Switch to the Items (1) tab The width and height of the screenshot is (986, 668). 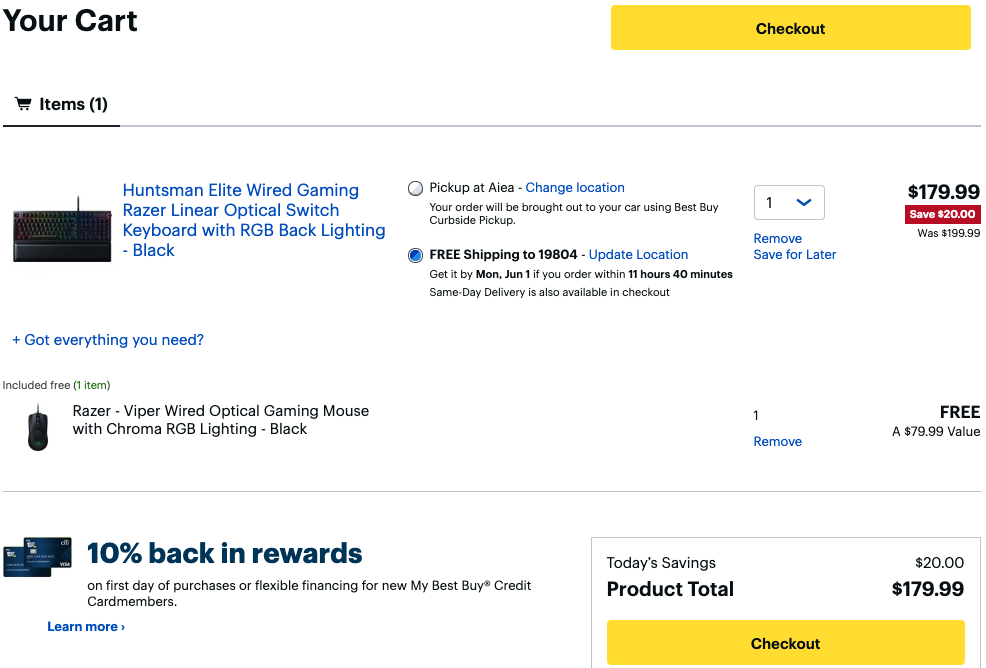[x=62, y=104]
